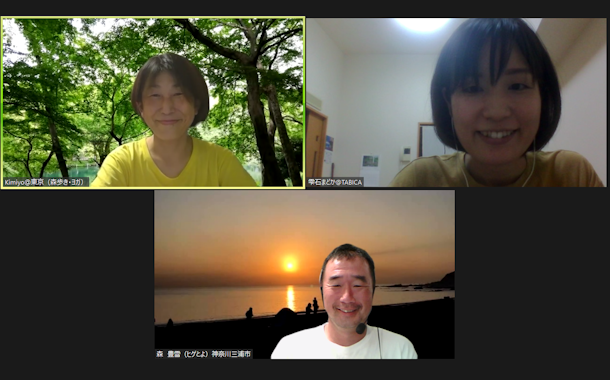
Task: Click the black bar above the video tiles
Action: coord(305,8)
